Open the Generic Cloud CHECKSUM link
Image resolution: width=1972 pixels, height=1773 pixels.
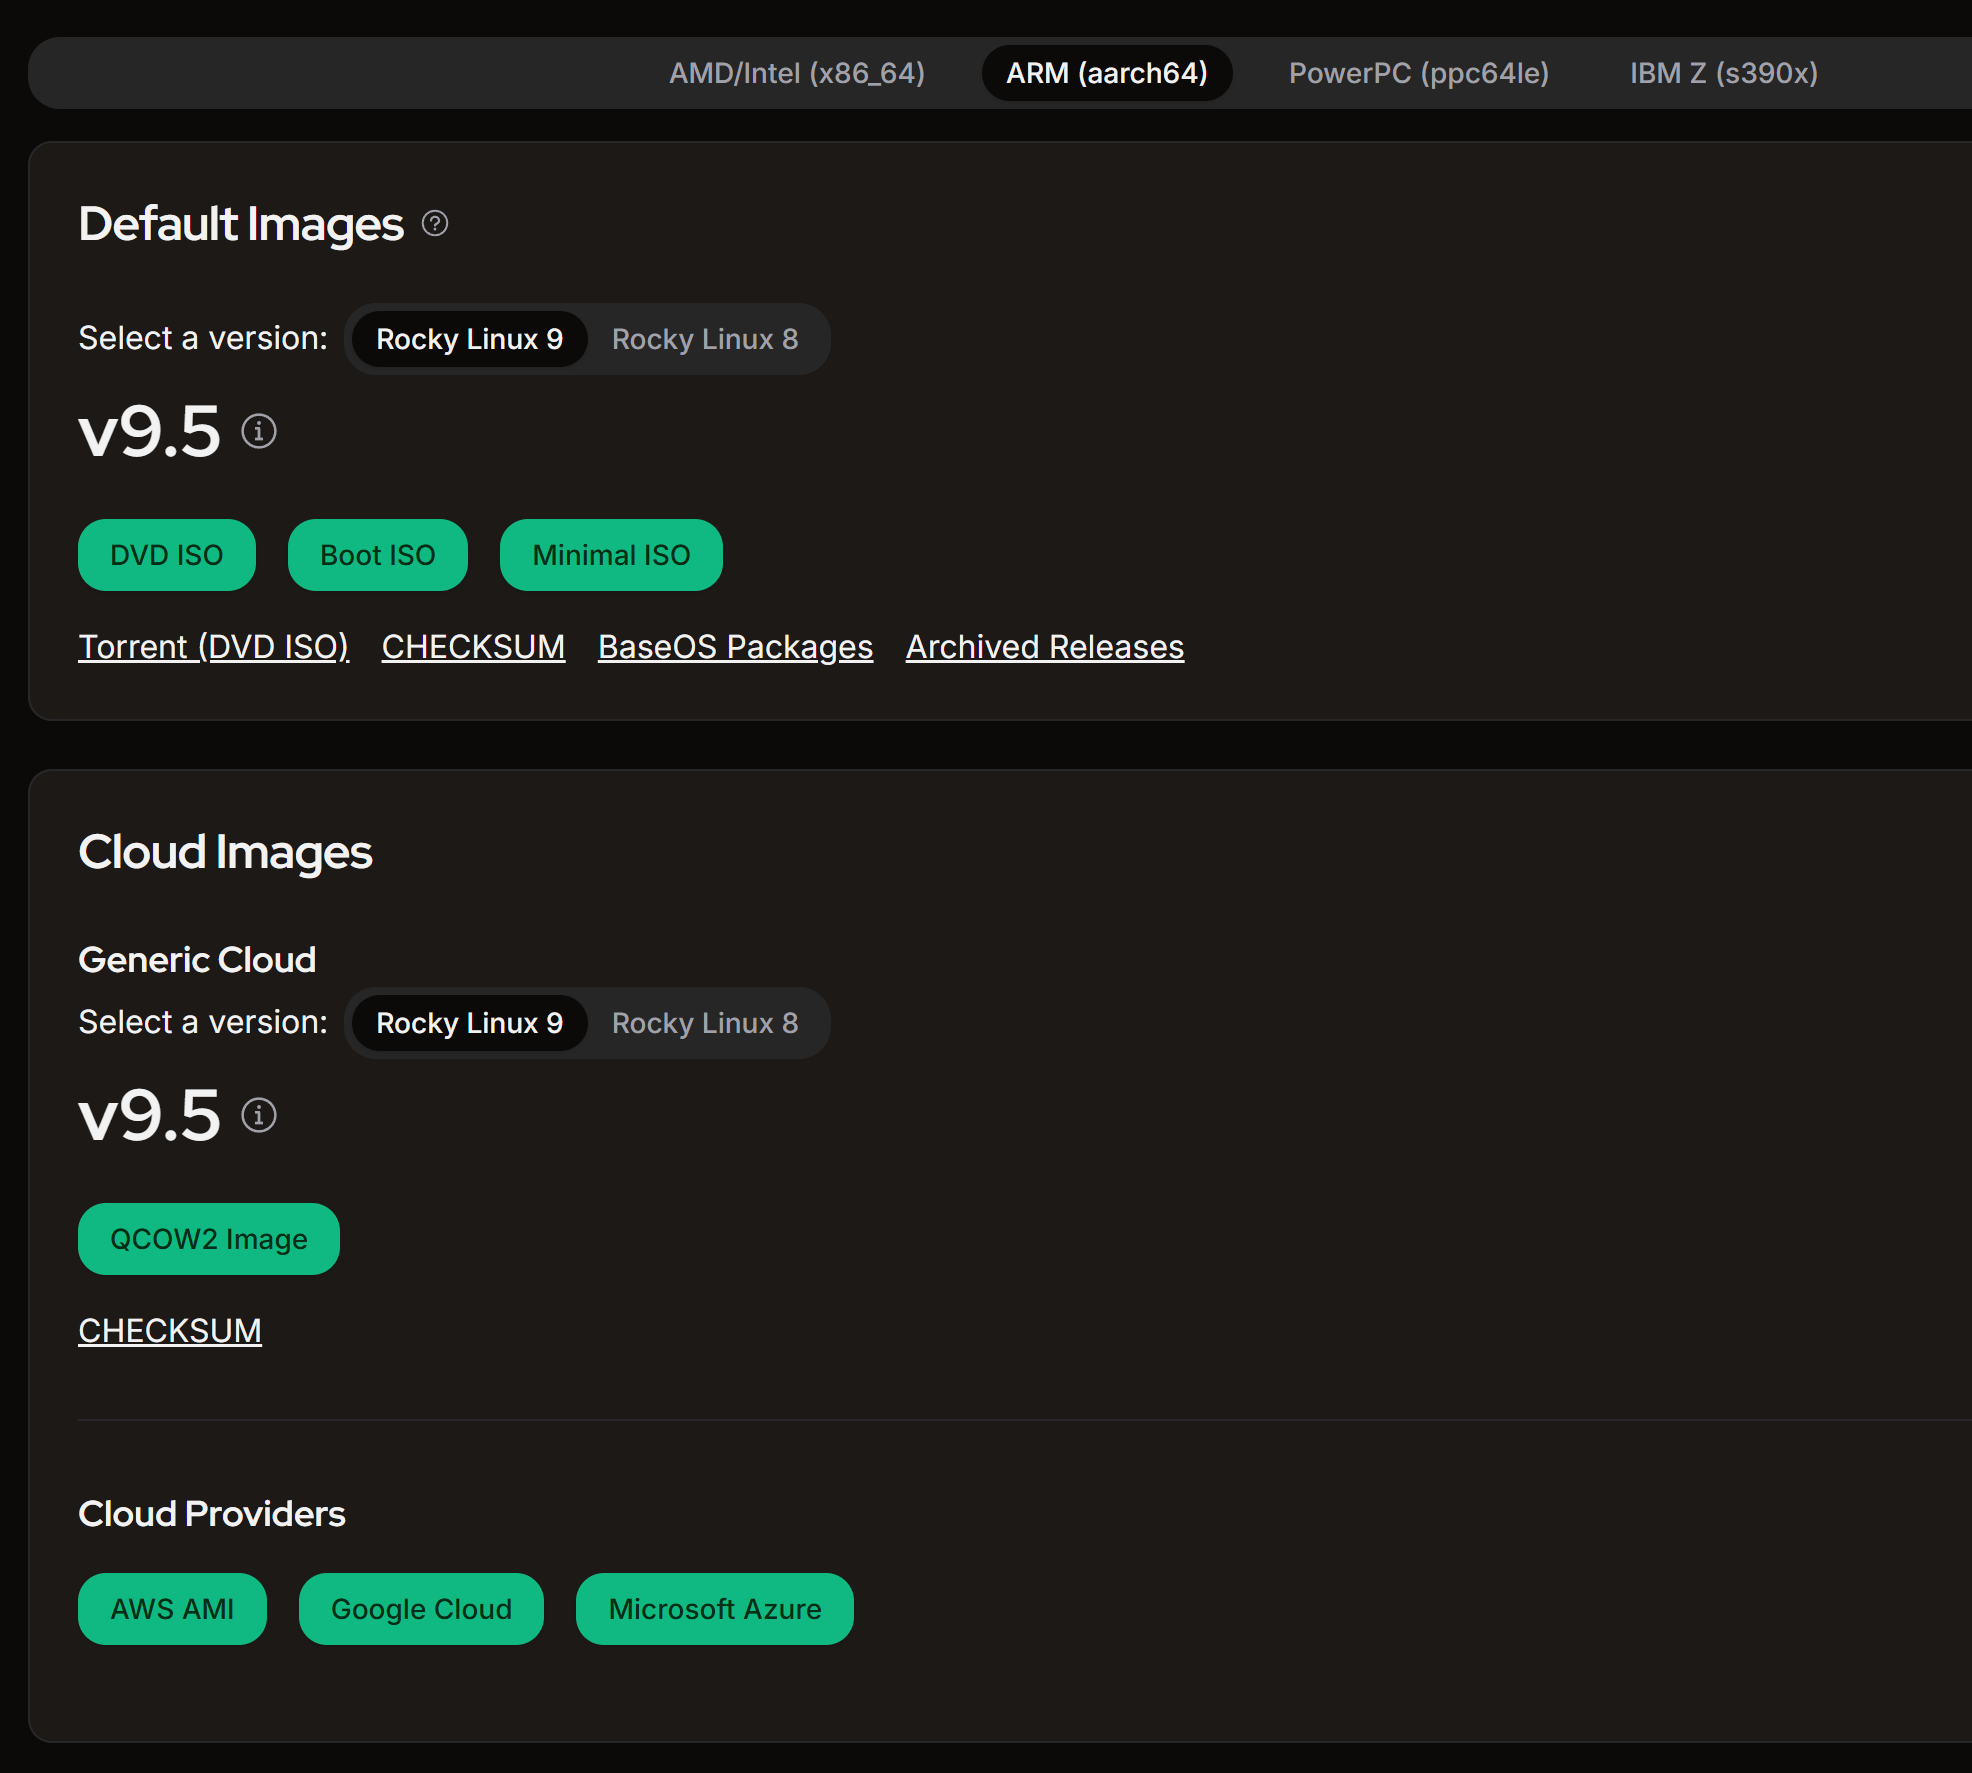[170, 1331]
